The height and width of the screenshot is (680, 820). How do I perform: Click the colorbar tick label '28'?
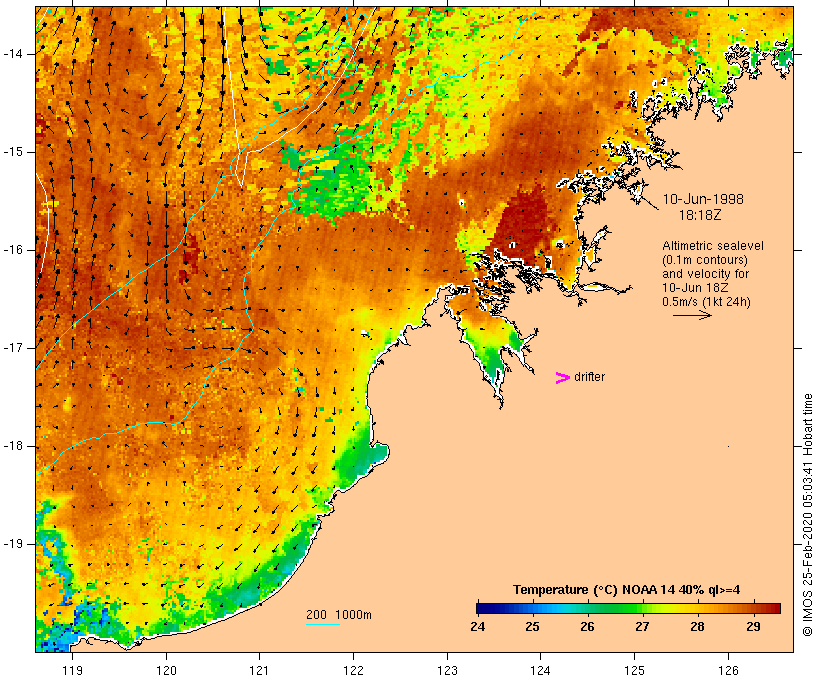[x=697, y=627]
